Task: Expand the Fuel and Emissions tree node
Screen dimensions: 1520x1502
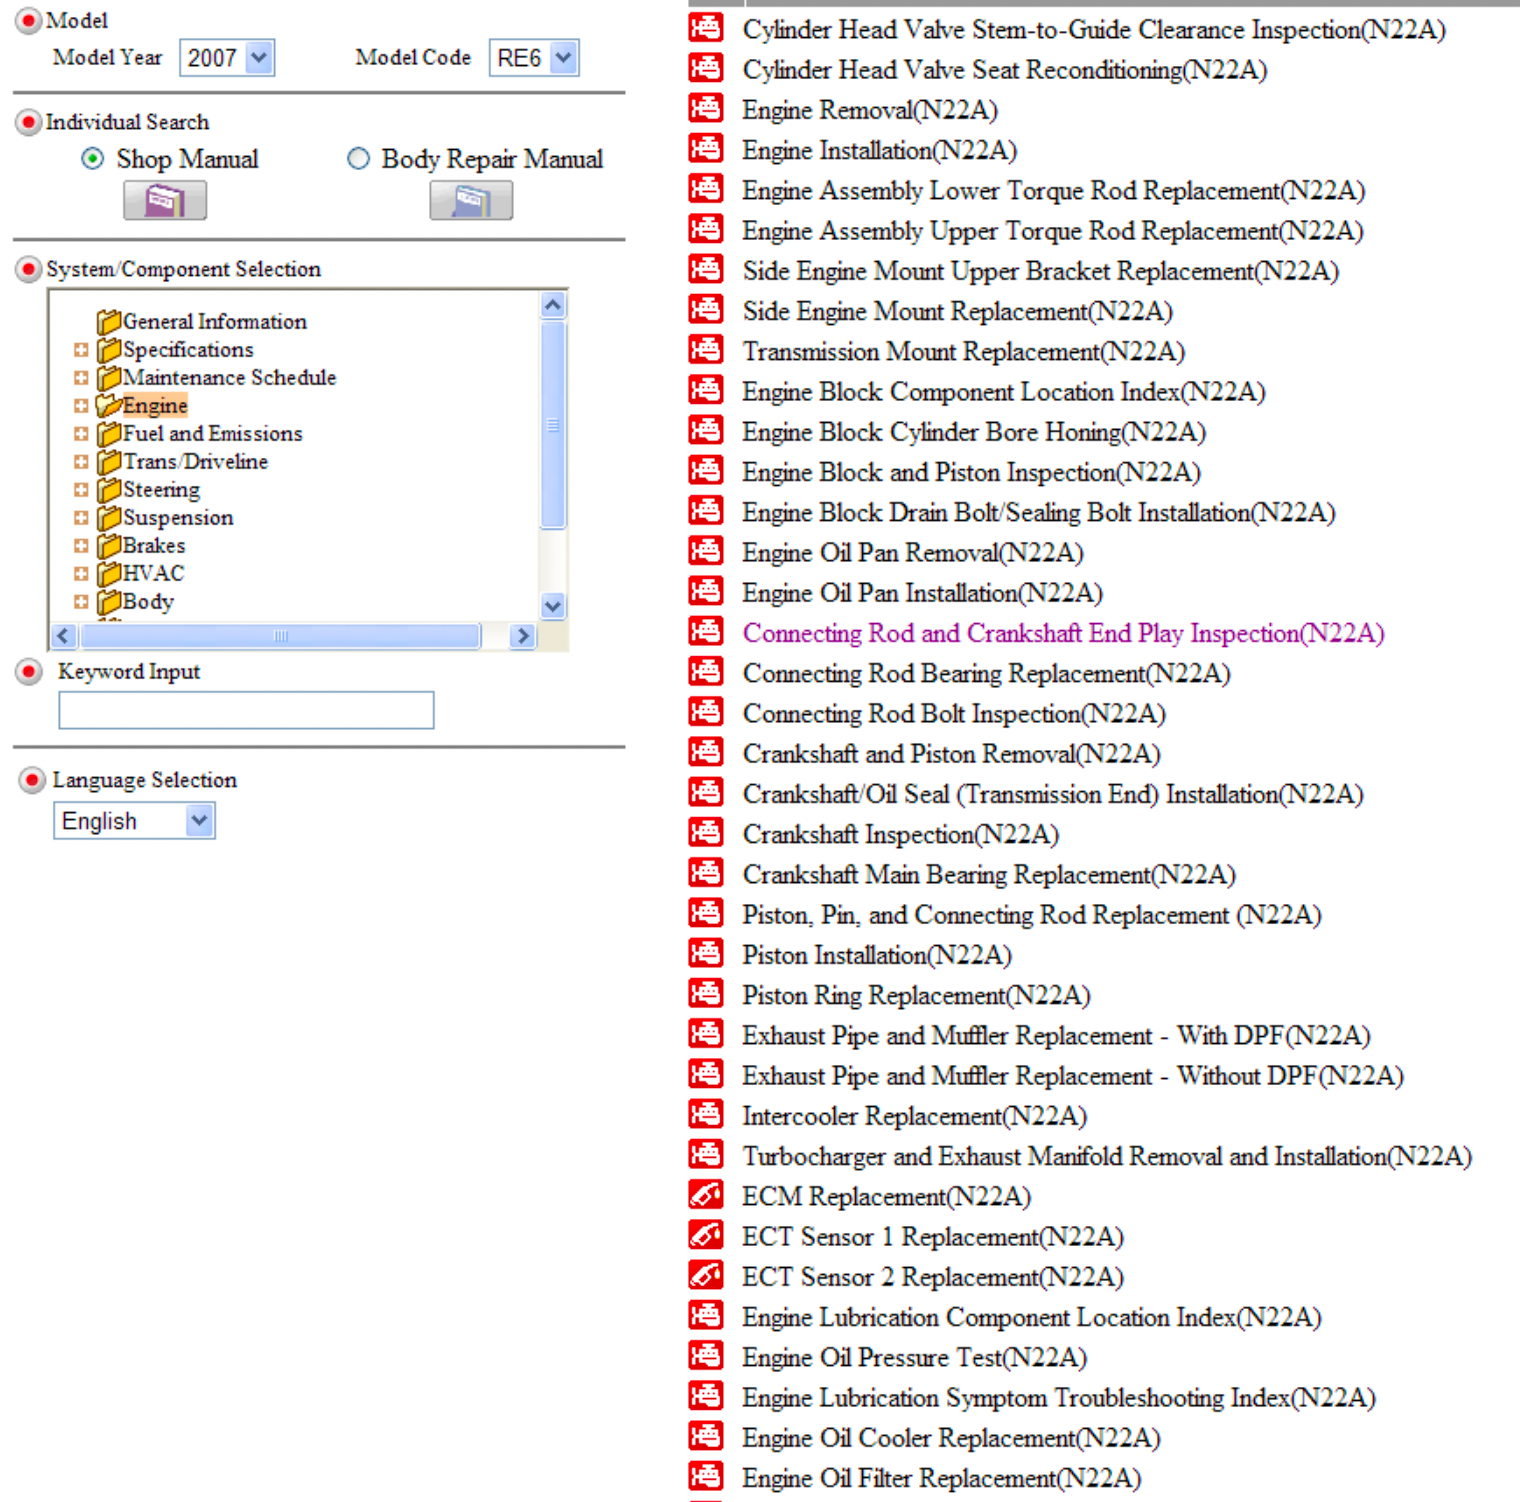Action: tap(81, 434)
